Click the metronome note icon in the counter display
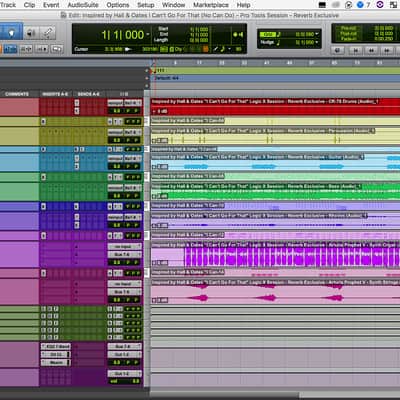The height and width of the screenshot is (400, 400). (223, 49)
